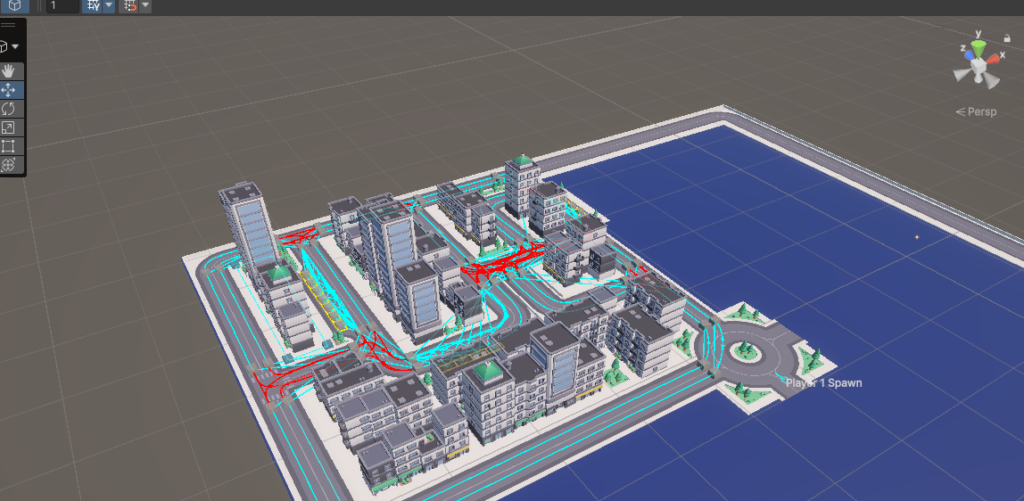This screenshot has width=1024, height=501.
Task: Click the field showing value 1
Action: (62, 6)
